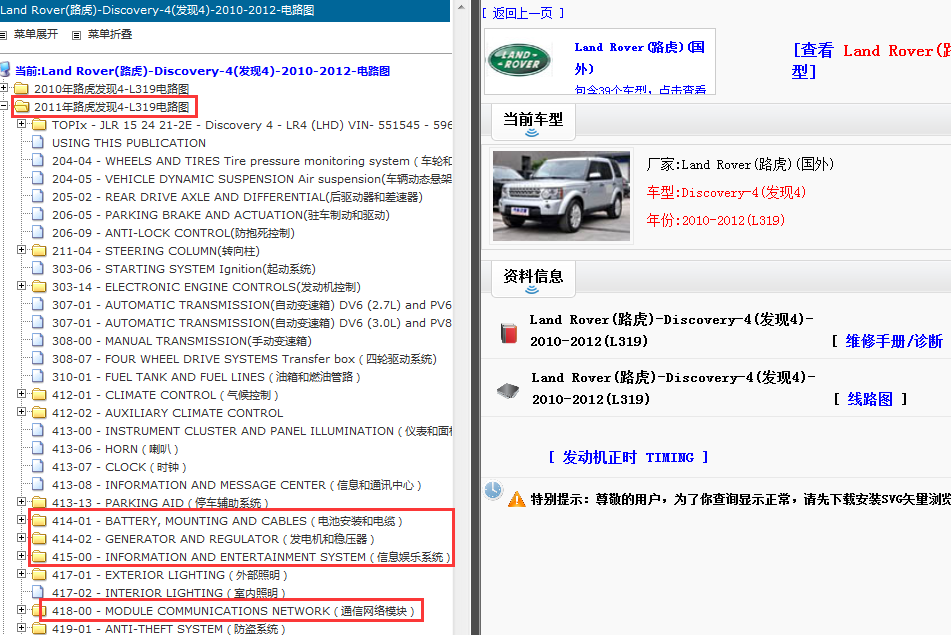Click document icon of 310-01 FUEL TANK

(x=38, y=377)
